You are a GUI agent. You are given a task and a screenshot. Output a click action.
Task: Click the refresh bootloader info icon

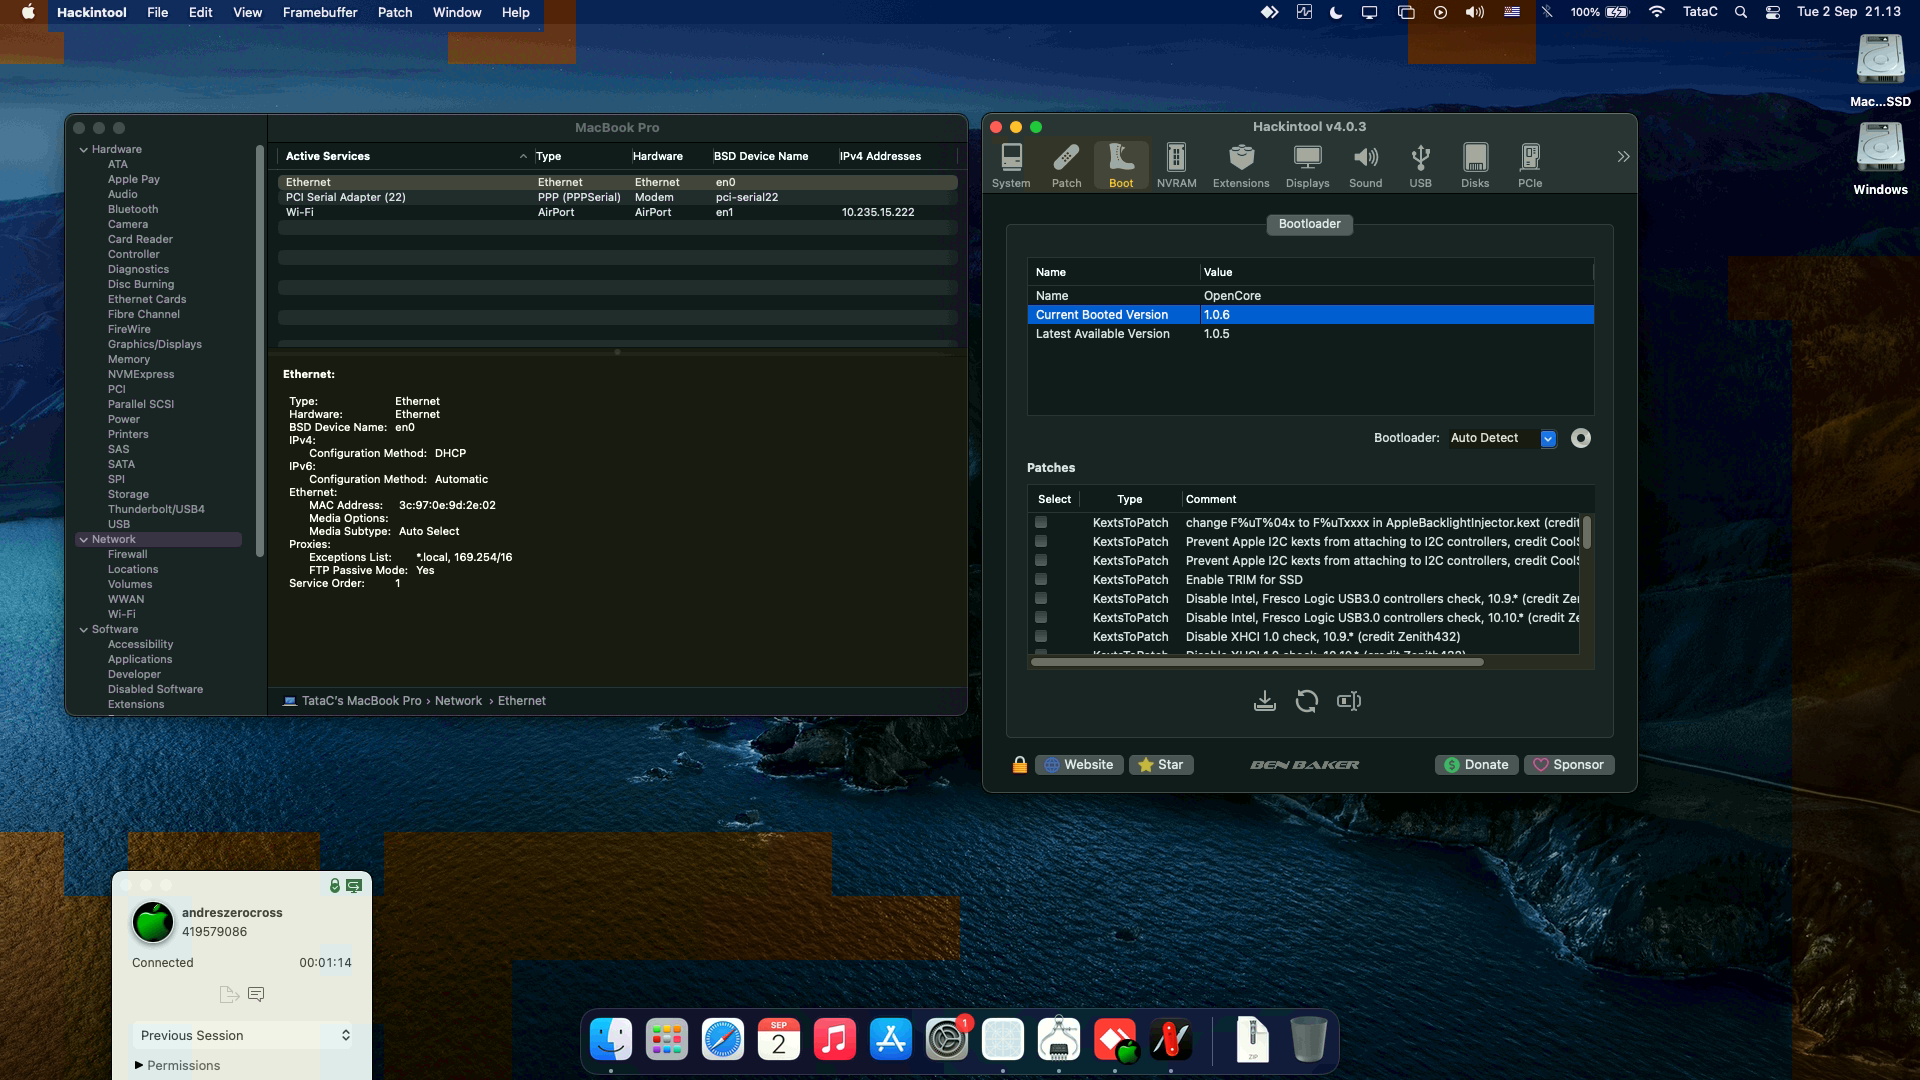tap(1306, 700)
